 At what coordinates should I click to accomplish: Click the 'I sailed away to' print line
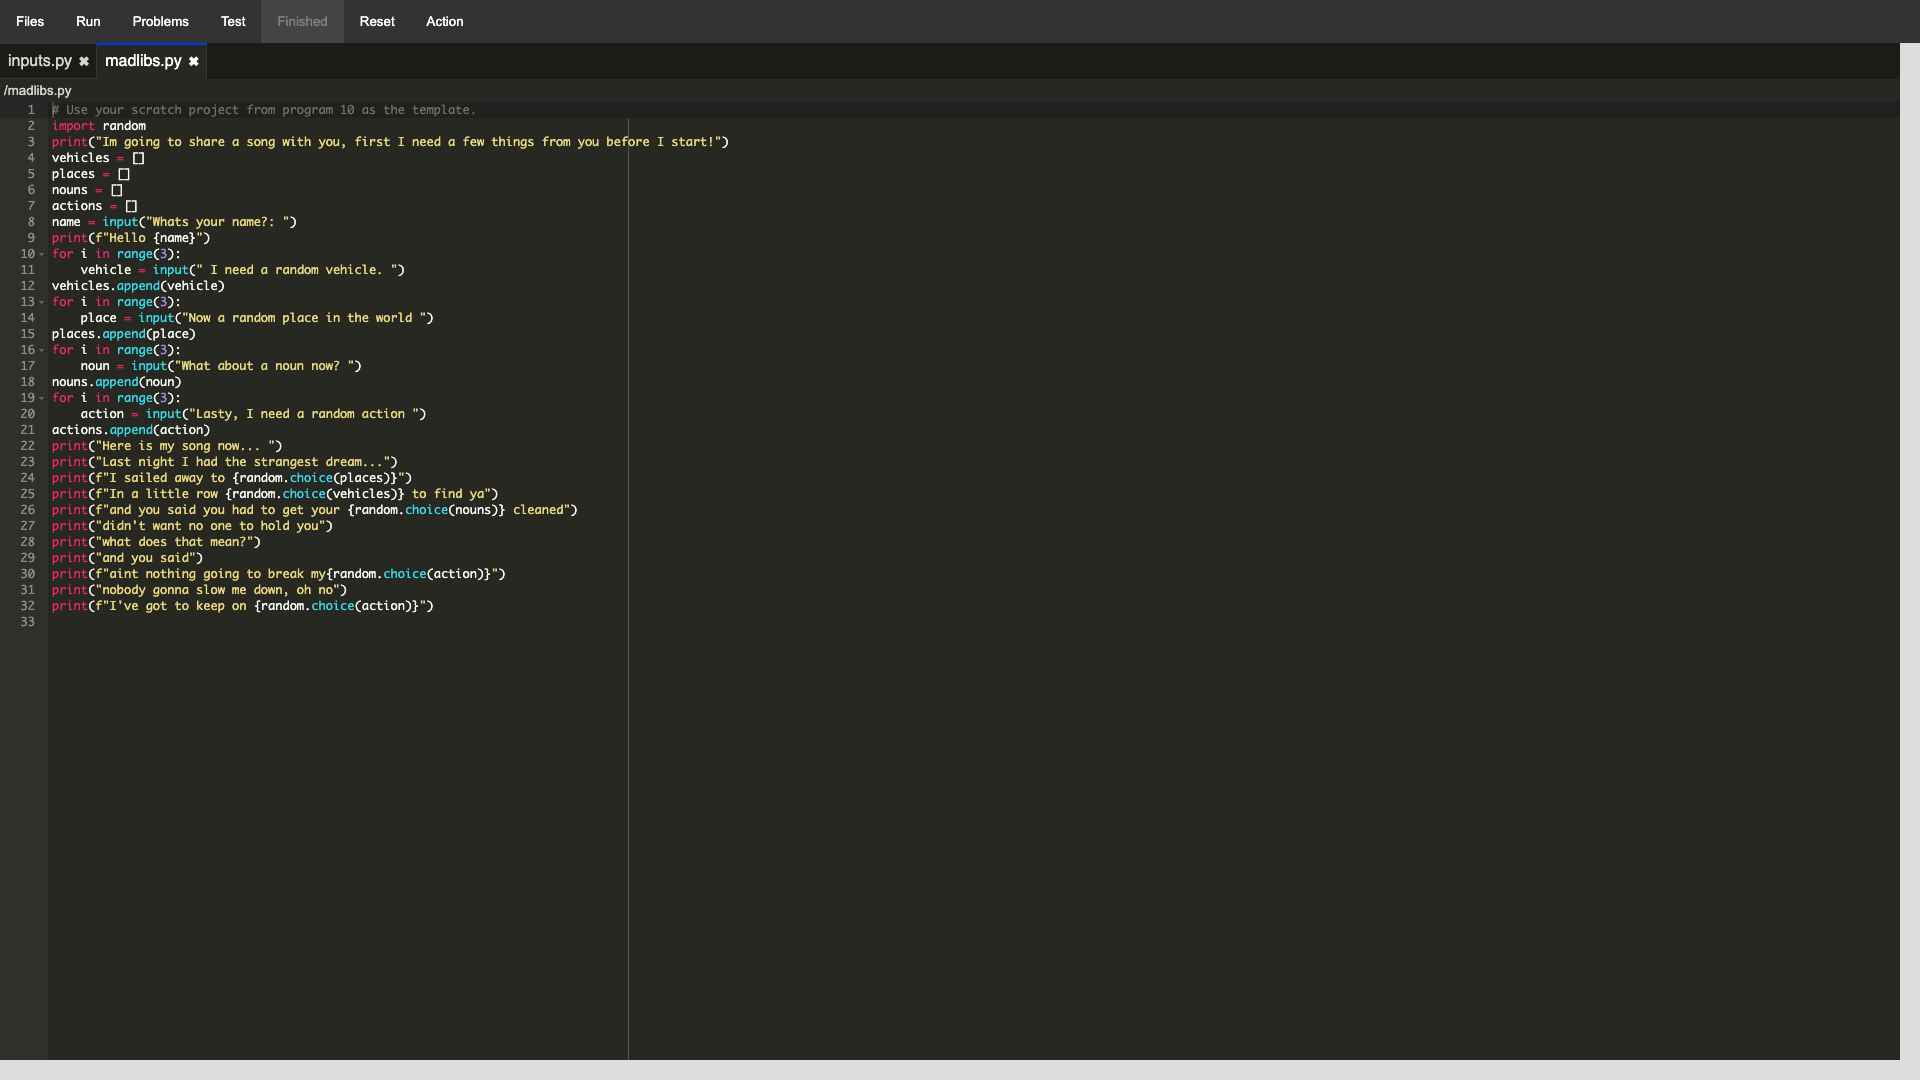click(232, 478)
